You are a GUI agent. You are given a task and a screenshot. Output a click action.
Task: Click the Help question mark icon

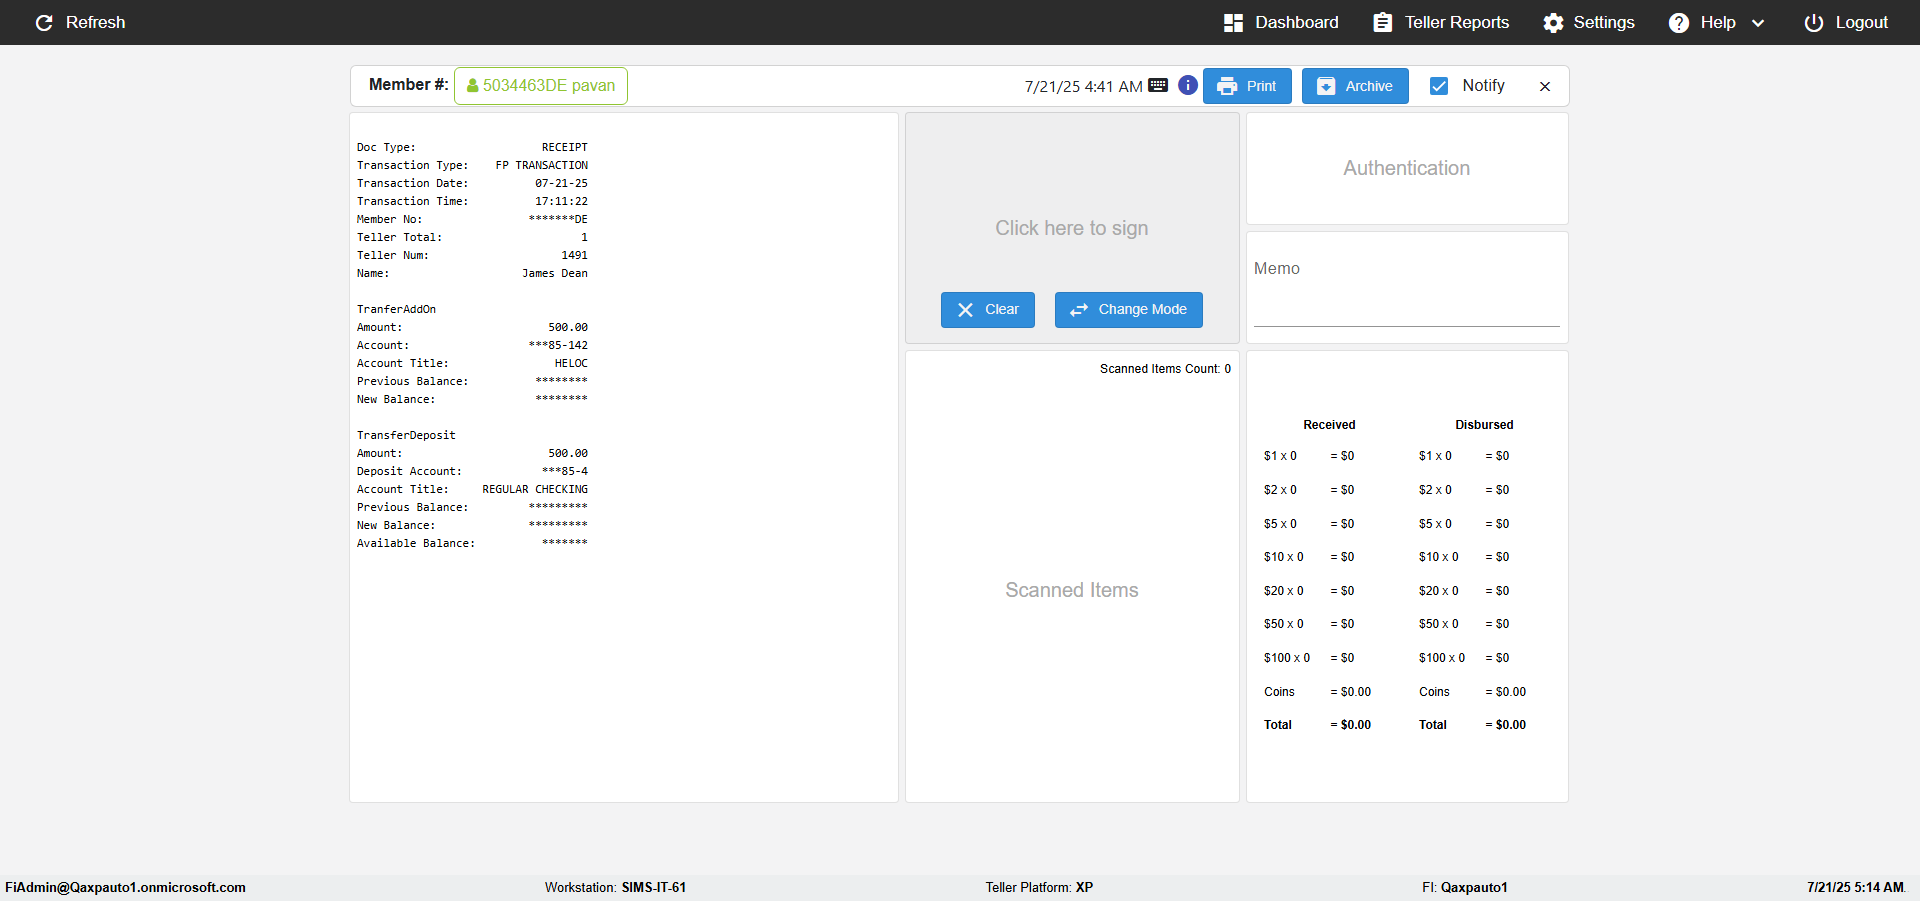(1679, 23)
